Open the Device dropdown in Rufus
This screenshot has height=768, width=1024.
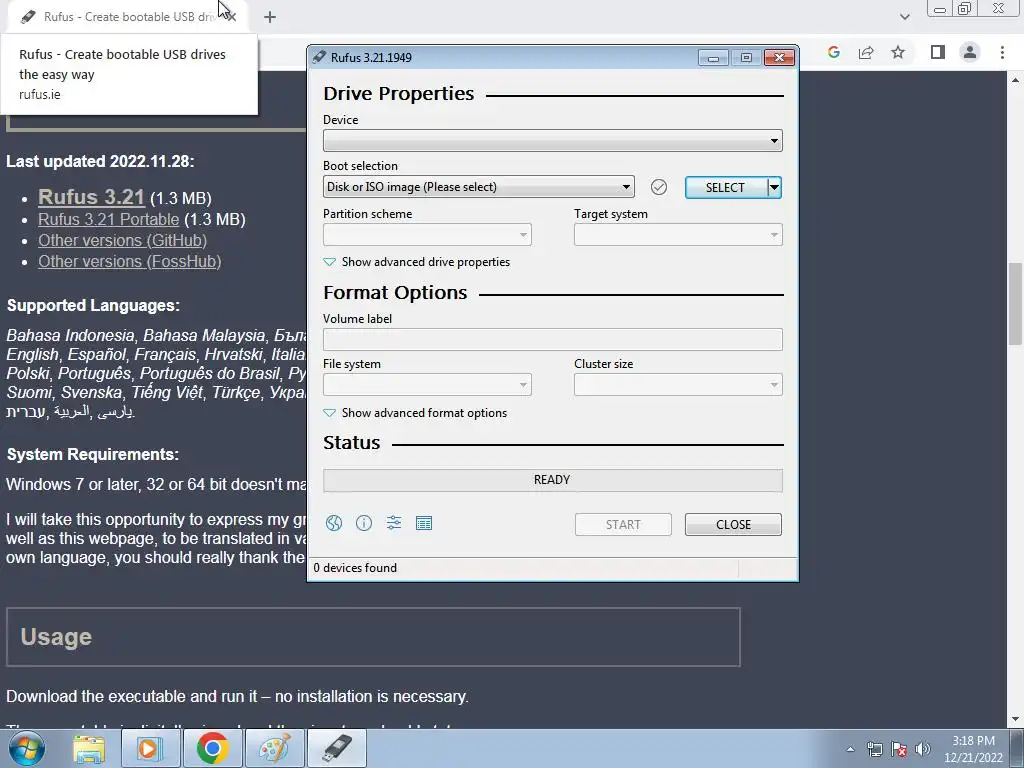click(x=552, y=140)
